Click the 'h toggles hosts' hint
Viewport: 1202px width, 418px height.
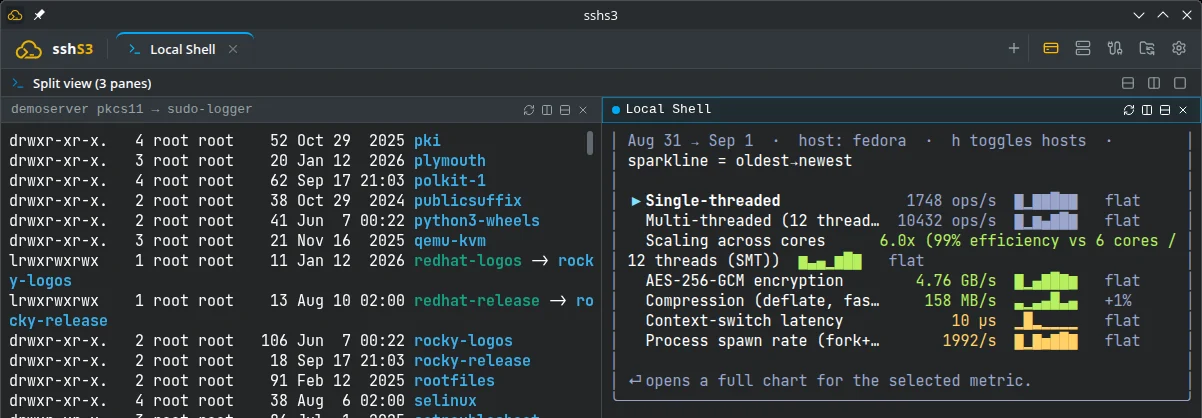[1019, 141]
